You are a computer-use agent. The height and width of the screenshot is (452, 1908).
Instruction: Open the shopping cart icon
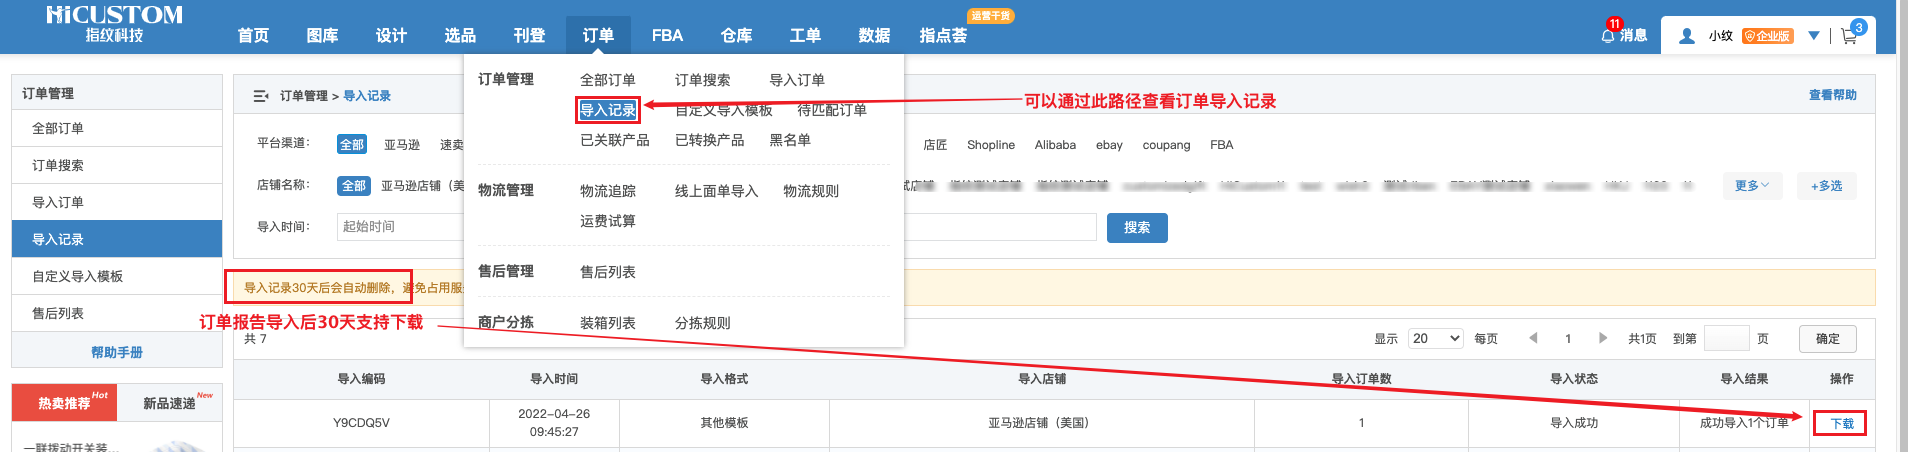tap(1848, 36)
